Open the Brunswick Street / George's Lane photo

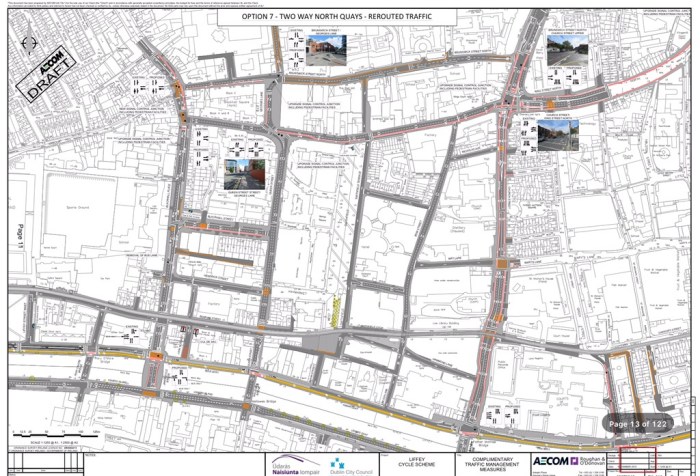pos(326,52)
